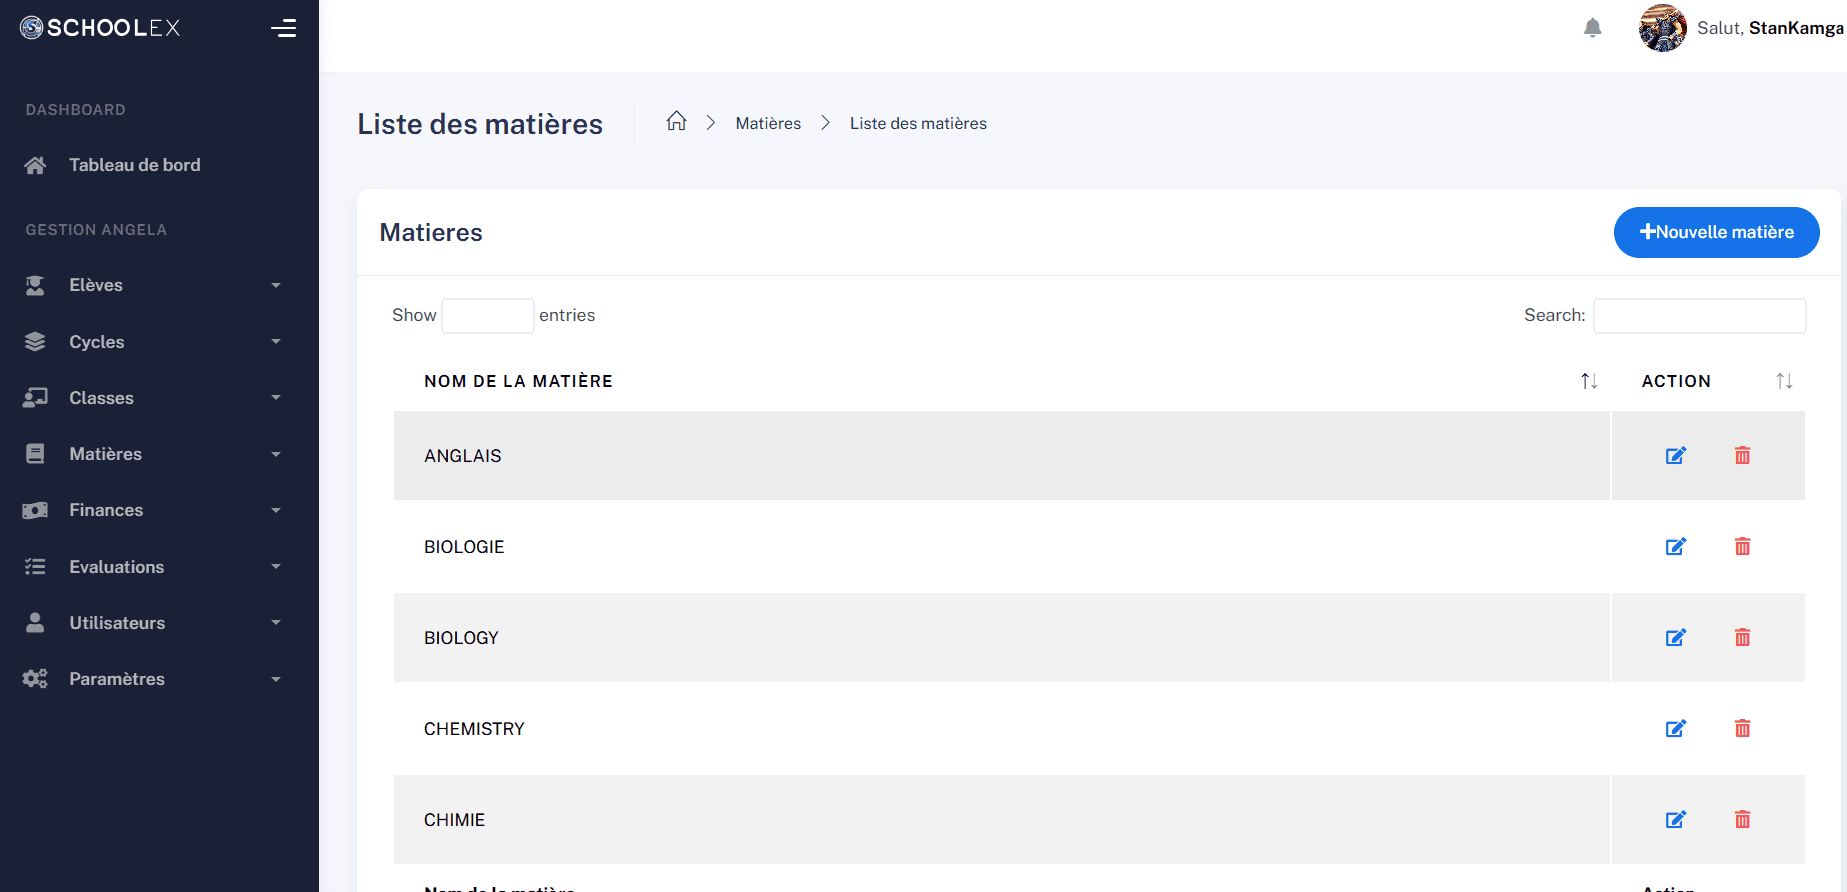Sort by Action column
Image resolution: width=1847 pixels, height=892 pixels.
pos(1784,381)
